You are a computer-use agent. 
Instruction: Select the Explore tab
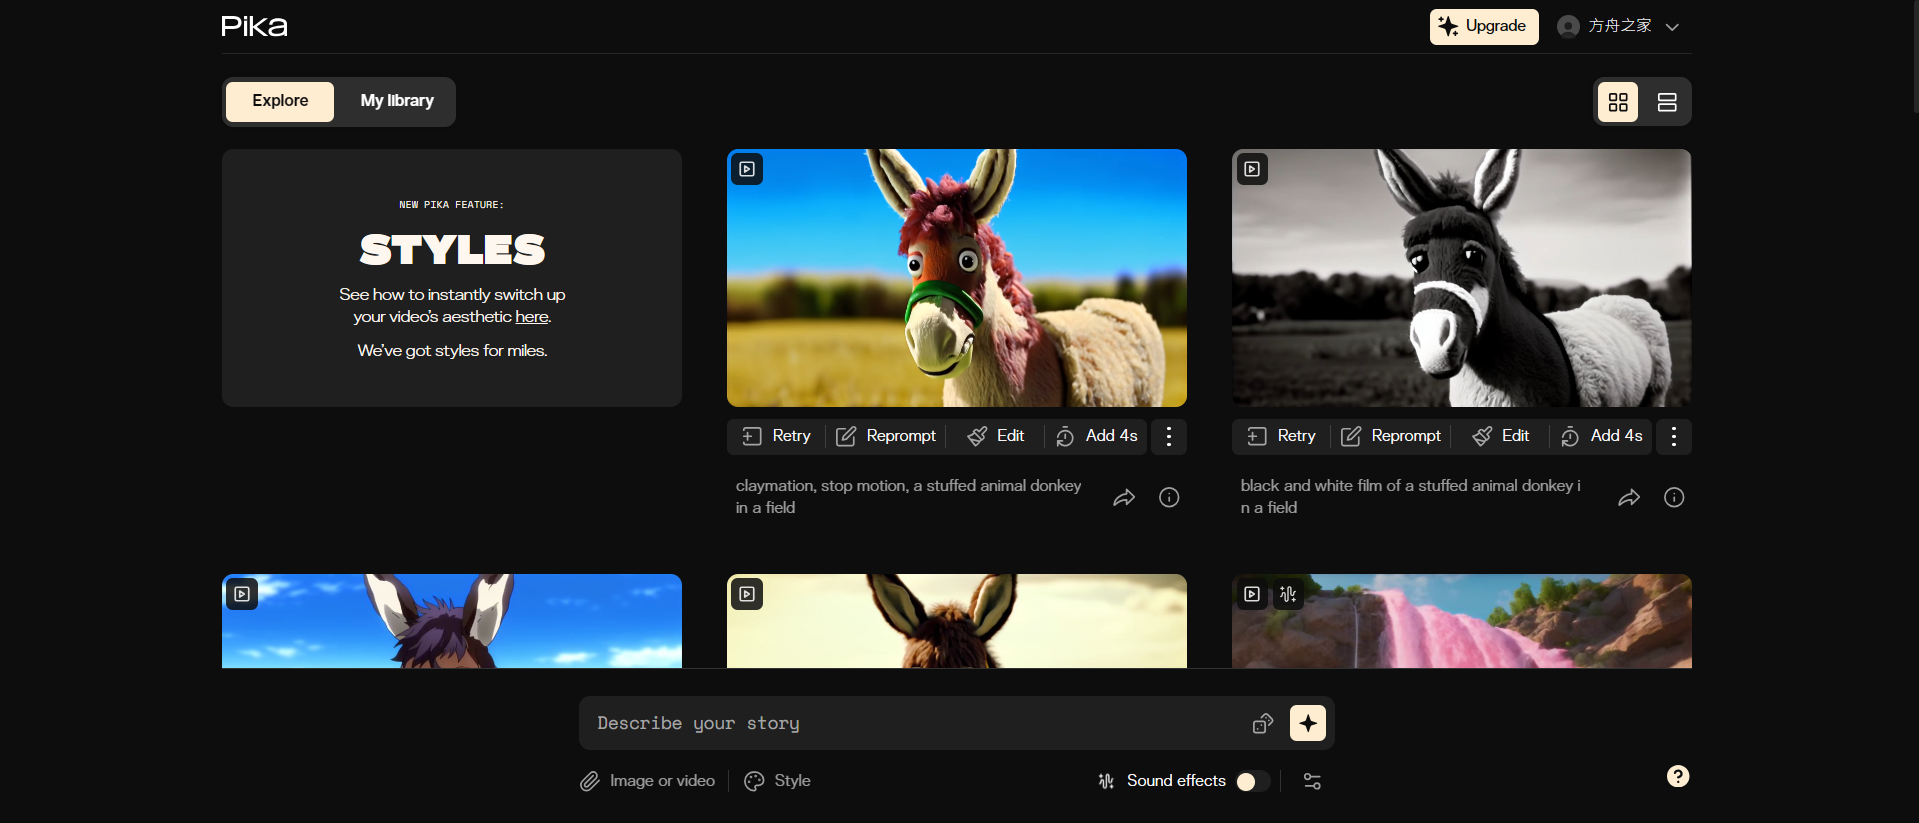pos(280,101)
